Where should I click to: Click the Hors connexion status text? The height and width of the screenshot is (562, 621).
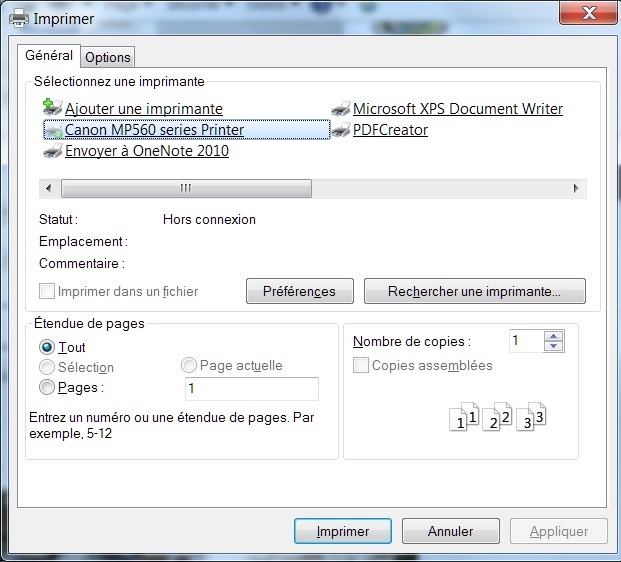[209, 219]
